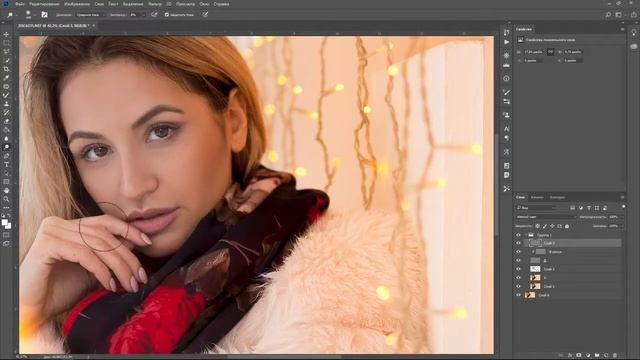This screenshot has height=360, width=640.
Task: Hide the Группа 1 group
Action: [518, 235]
